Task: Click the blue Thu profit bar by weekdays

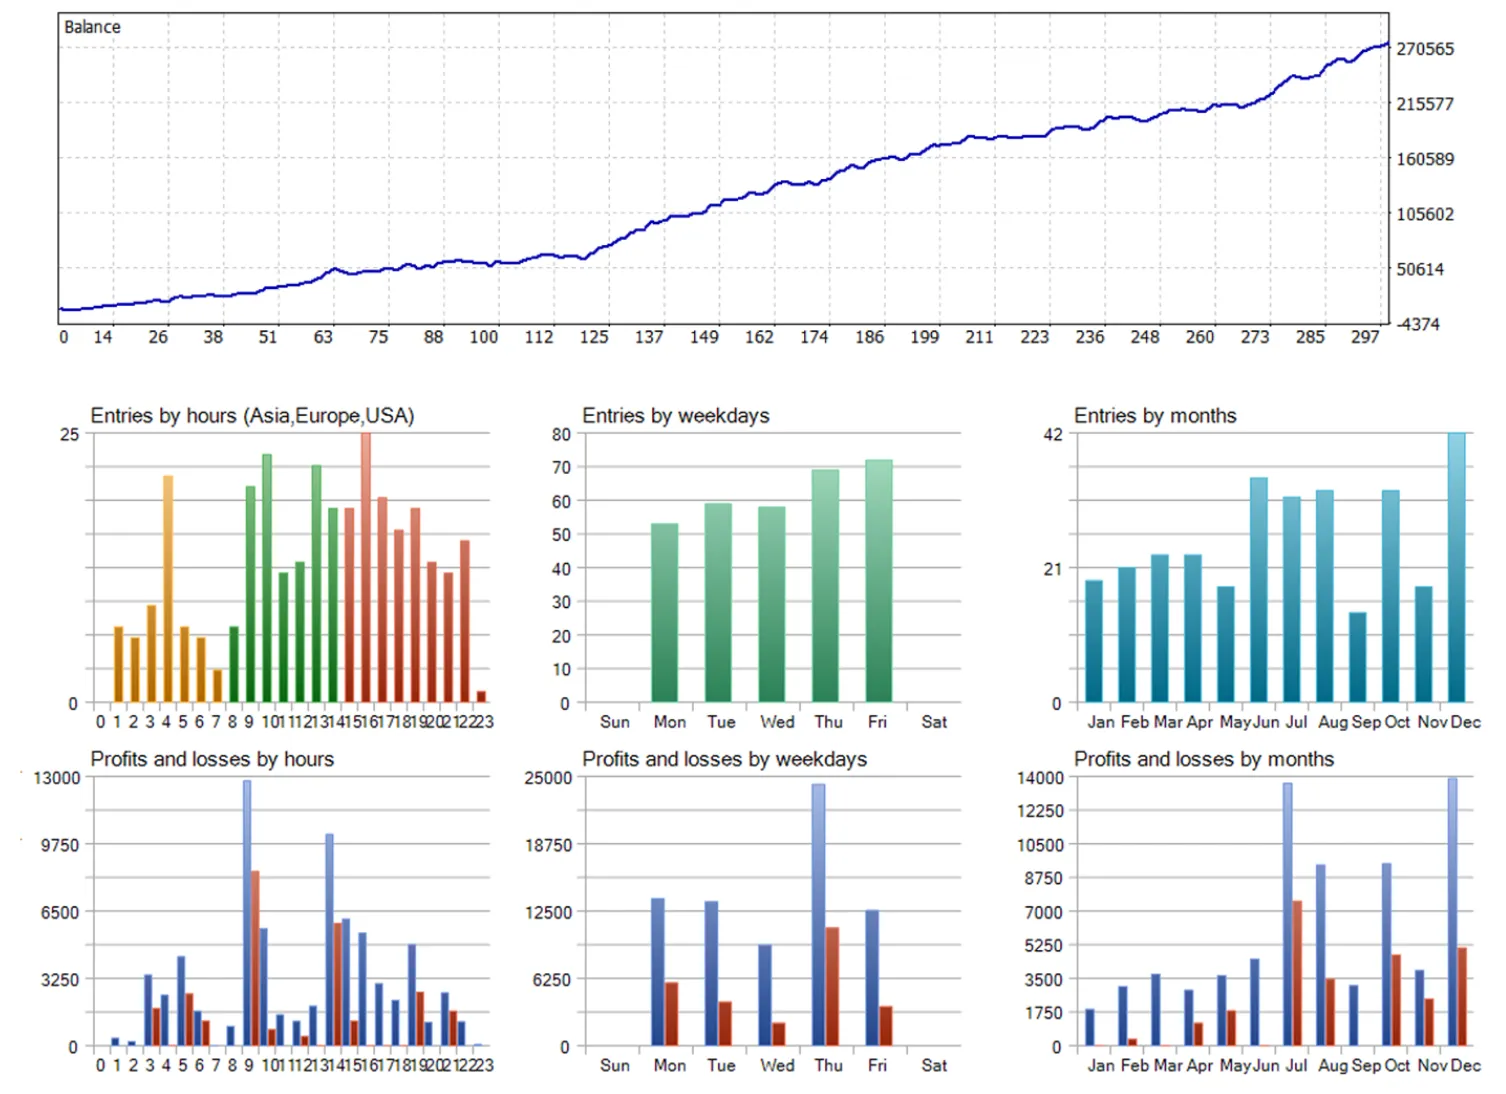Action: tap(818, 915)
